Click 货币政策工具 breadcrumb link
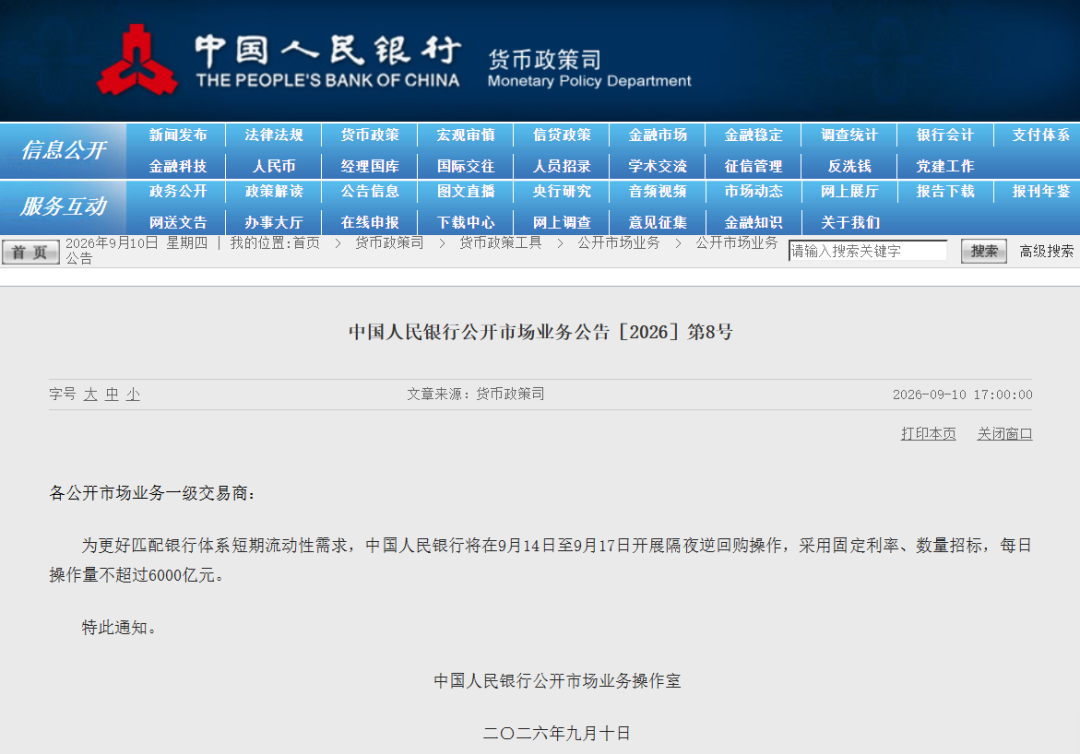The height and width of the screenshot is (754, 1080). [501, 243]
